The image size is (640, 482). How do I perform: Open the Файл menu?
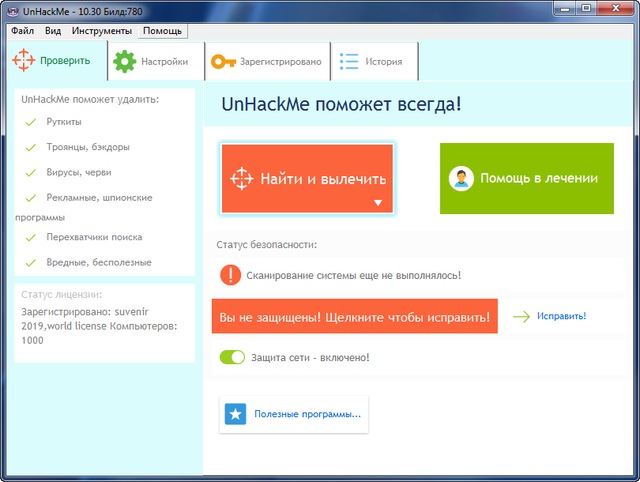[22, 31]
